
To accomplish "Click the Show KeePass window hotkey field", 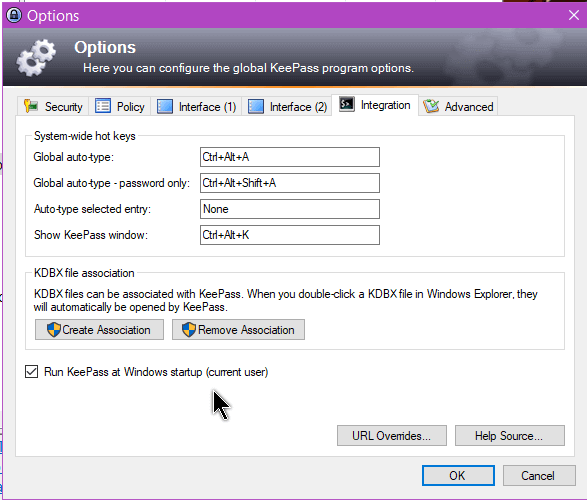I will 290,235.
